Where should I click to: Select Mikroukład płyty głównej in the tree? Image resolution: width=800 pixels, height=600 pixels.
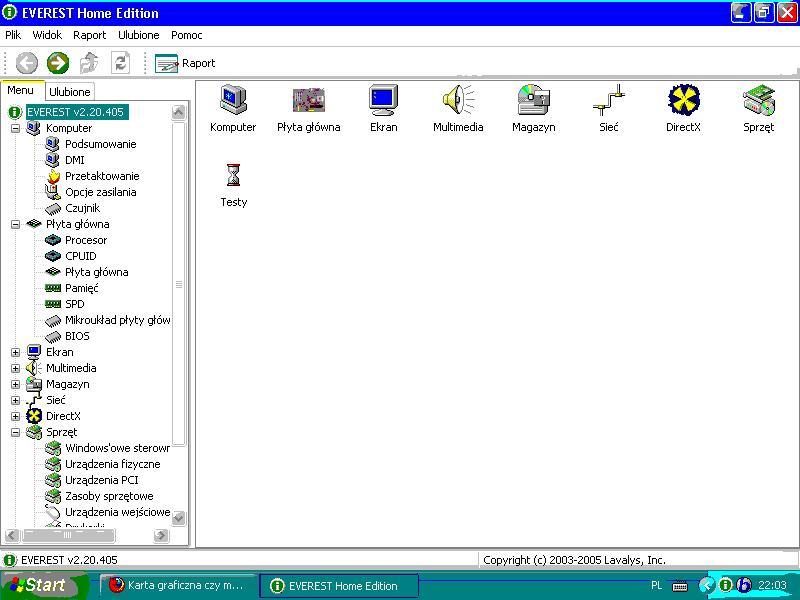(x=117, y=320)
